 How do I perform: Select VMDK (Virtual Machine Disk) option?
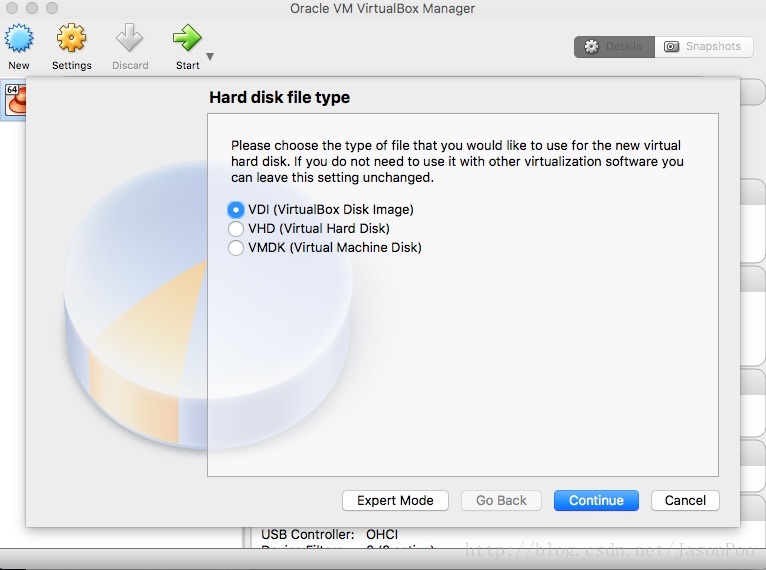[x=325, y=248]
